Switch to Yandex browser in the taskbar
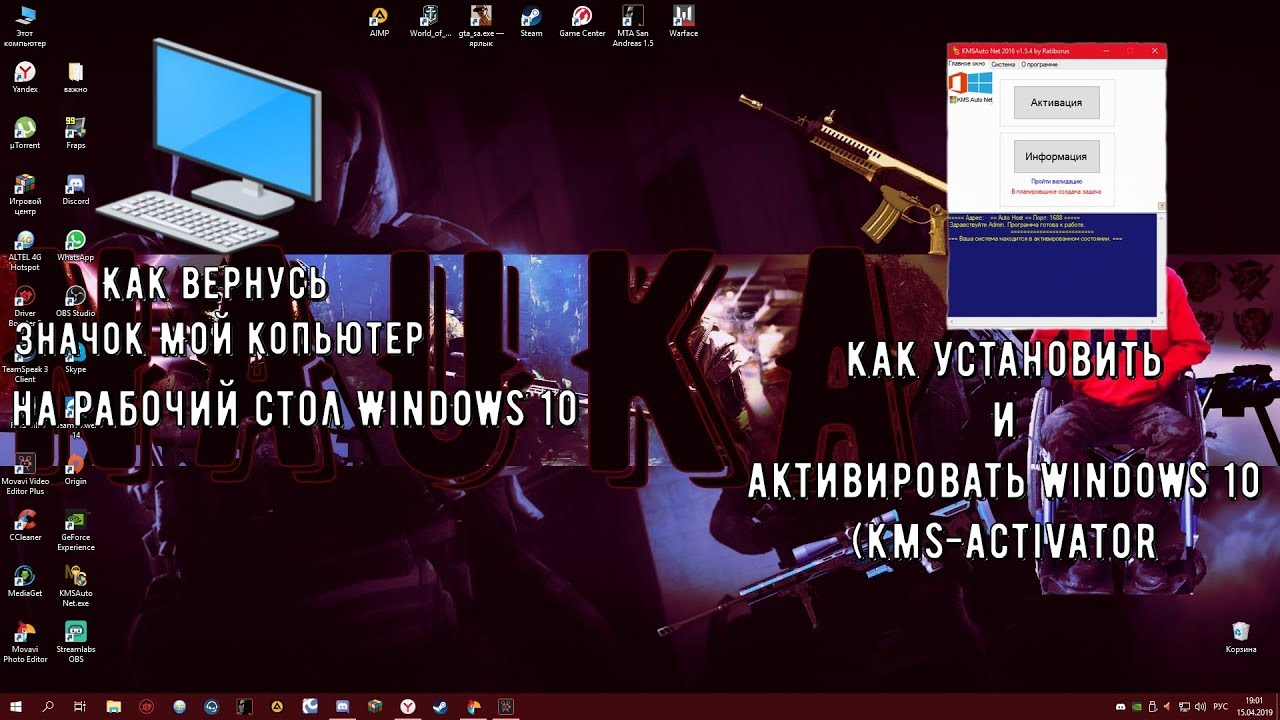The height and width of the screenshot is (720, 1280). (x=408, y=706)
